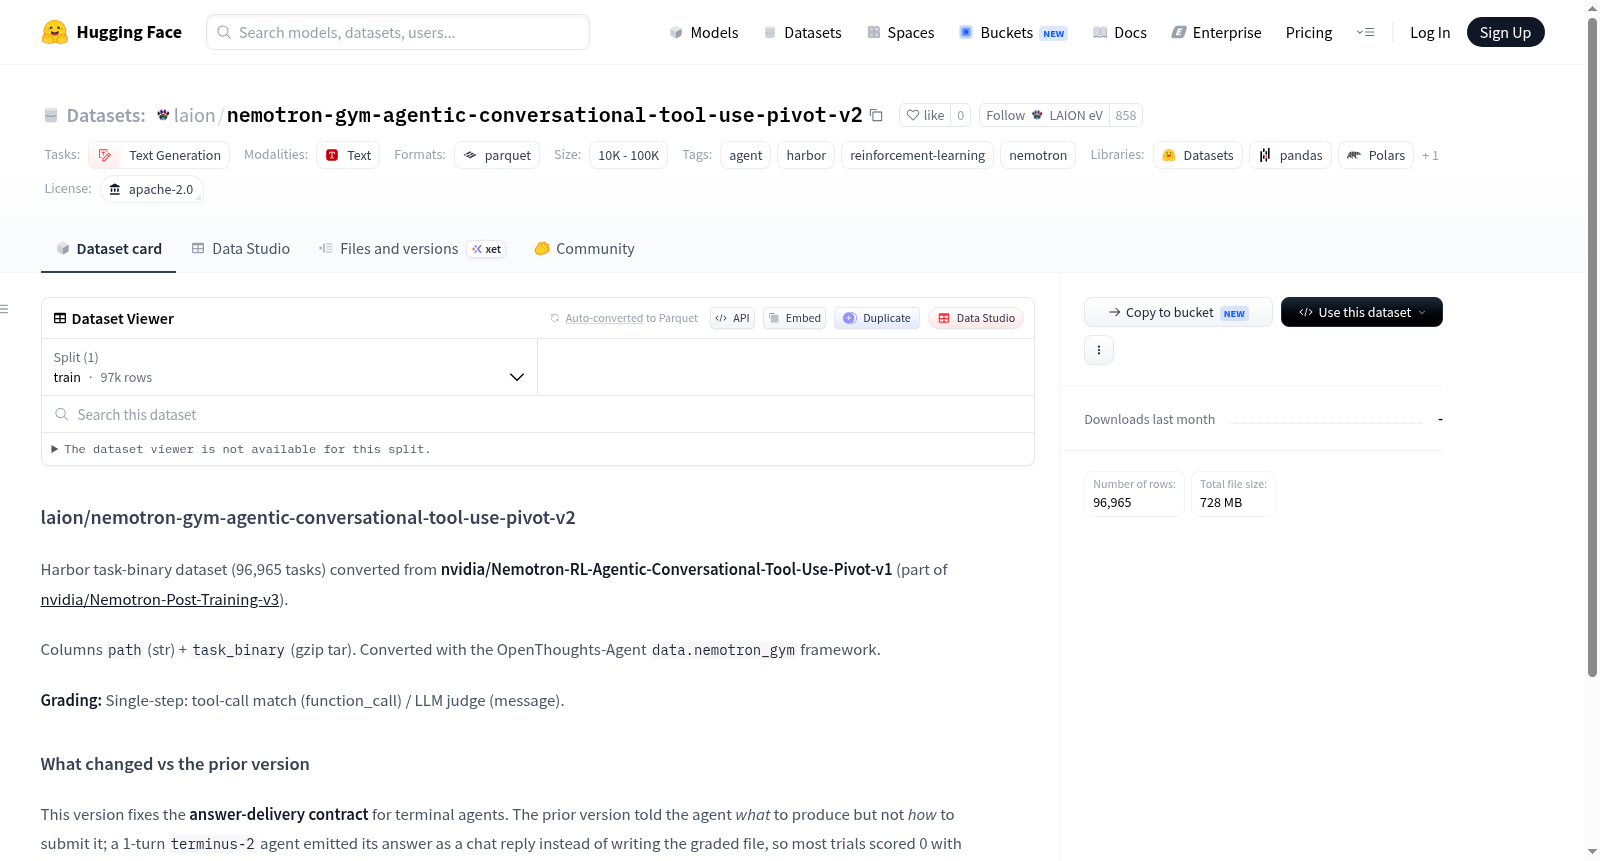Click the Duplicate dataset button

point(876,318)
